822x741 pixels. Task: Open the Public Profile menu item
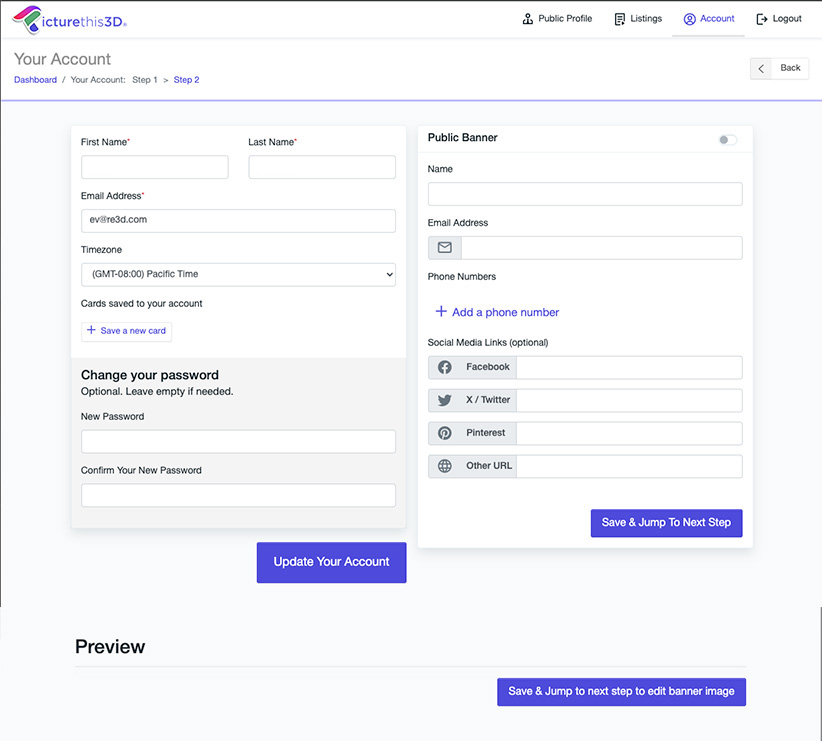(x=557, y=19)
